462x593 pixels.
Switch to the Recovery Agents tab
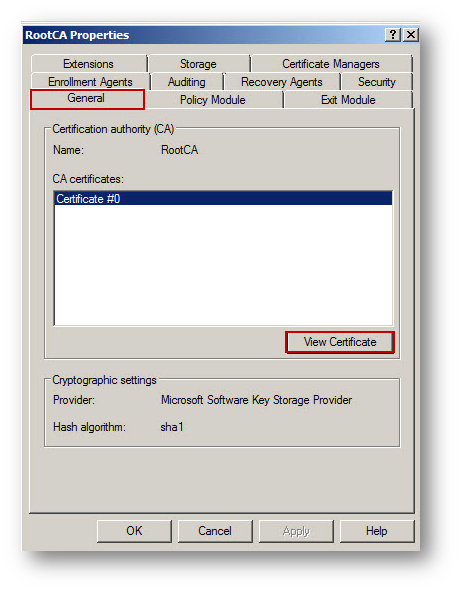[282, 82]
